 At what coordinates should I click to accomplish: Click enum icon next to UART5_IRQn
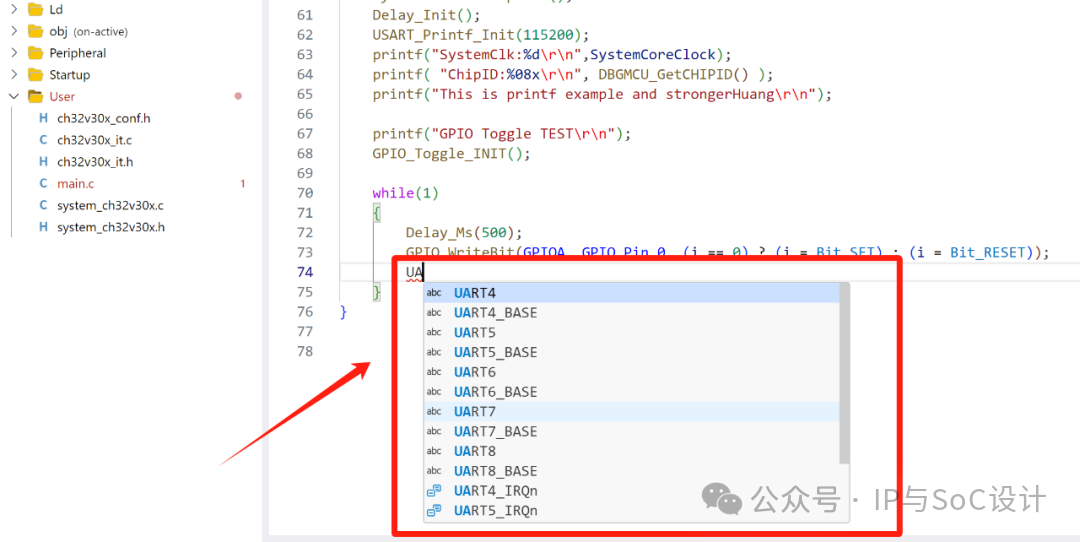pos(434,511)
